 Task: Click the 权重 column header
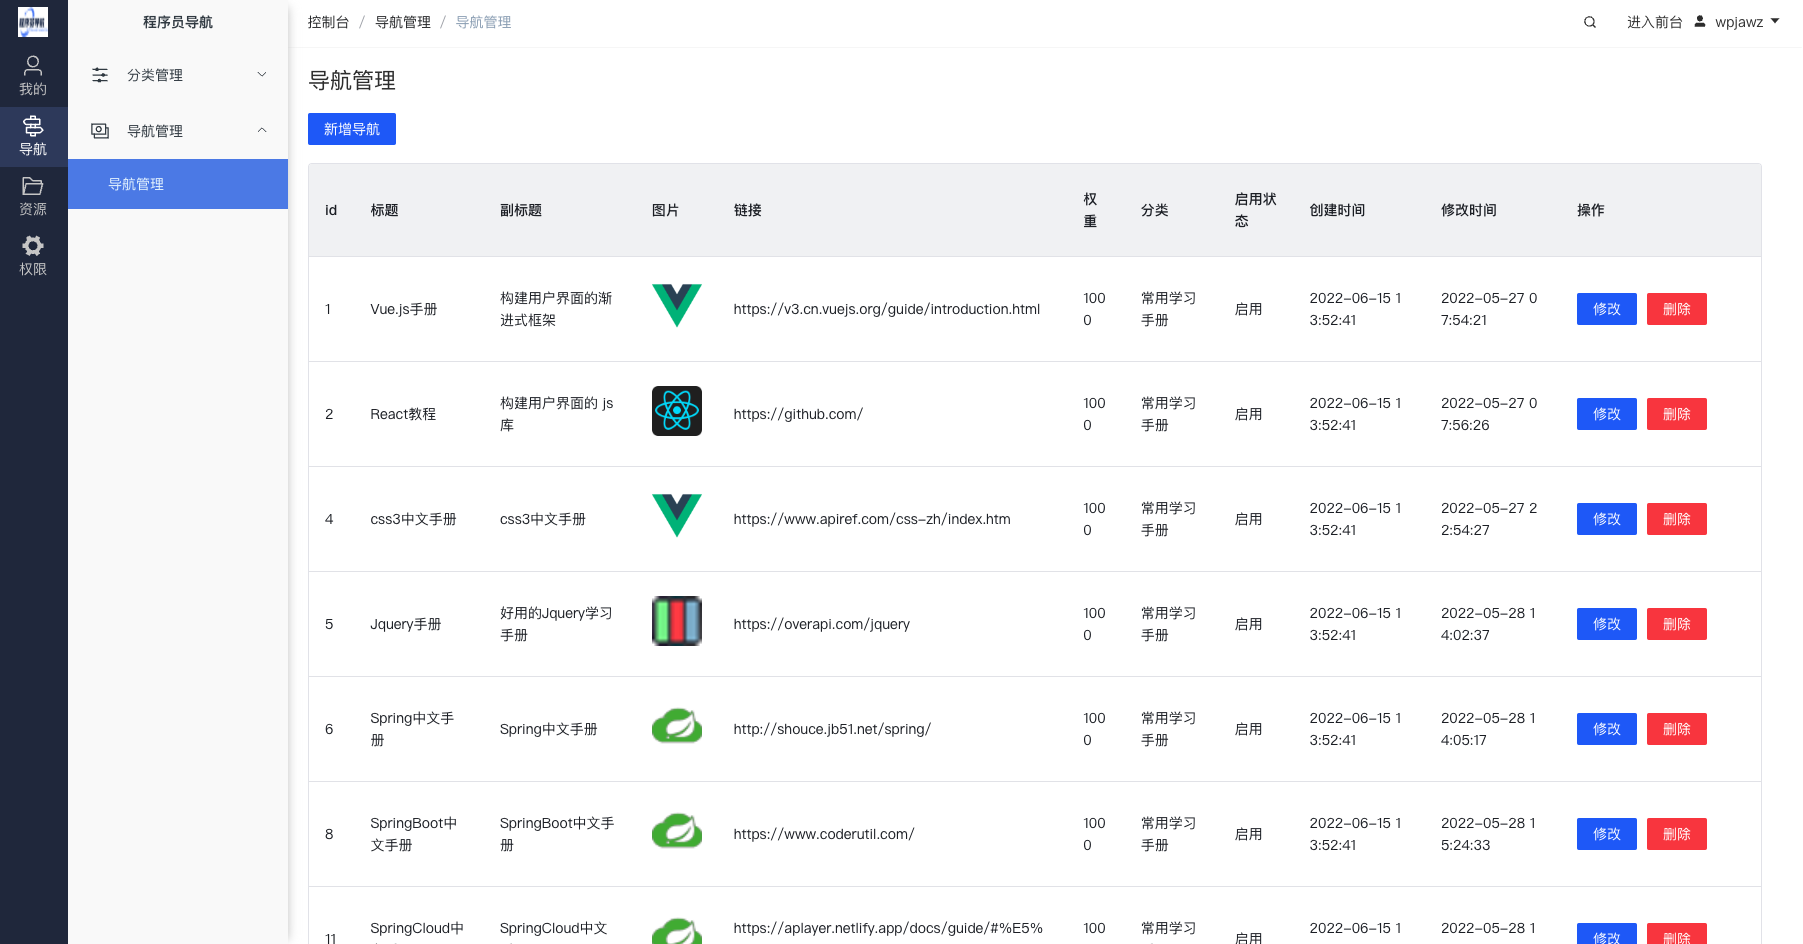click(x=1091, y=210)
